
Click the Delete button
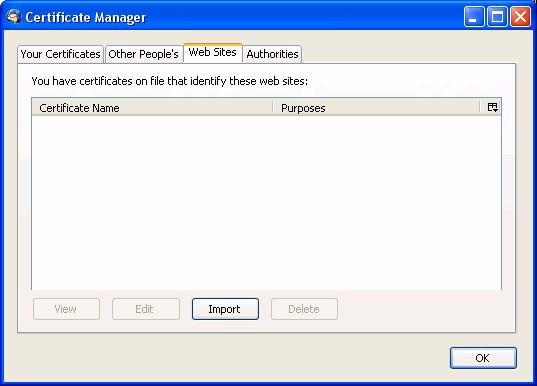coord(304,309)
